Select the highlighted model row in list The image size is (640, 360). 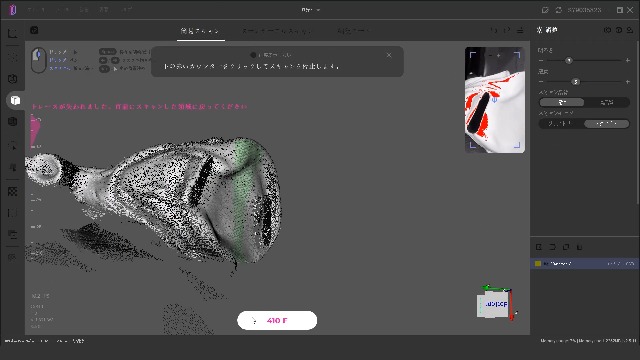pyautogui.click(x=583, y=264)
